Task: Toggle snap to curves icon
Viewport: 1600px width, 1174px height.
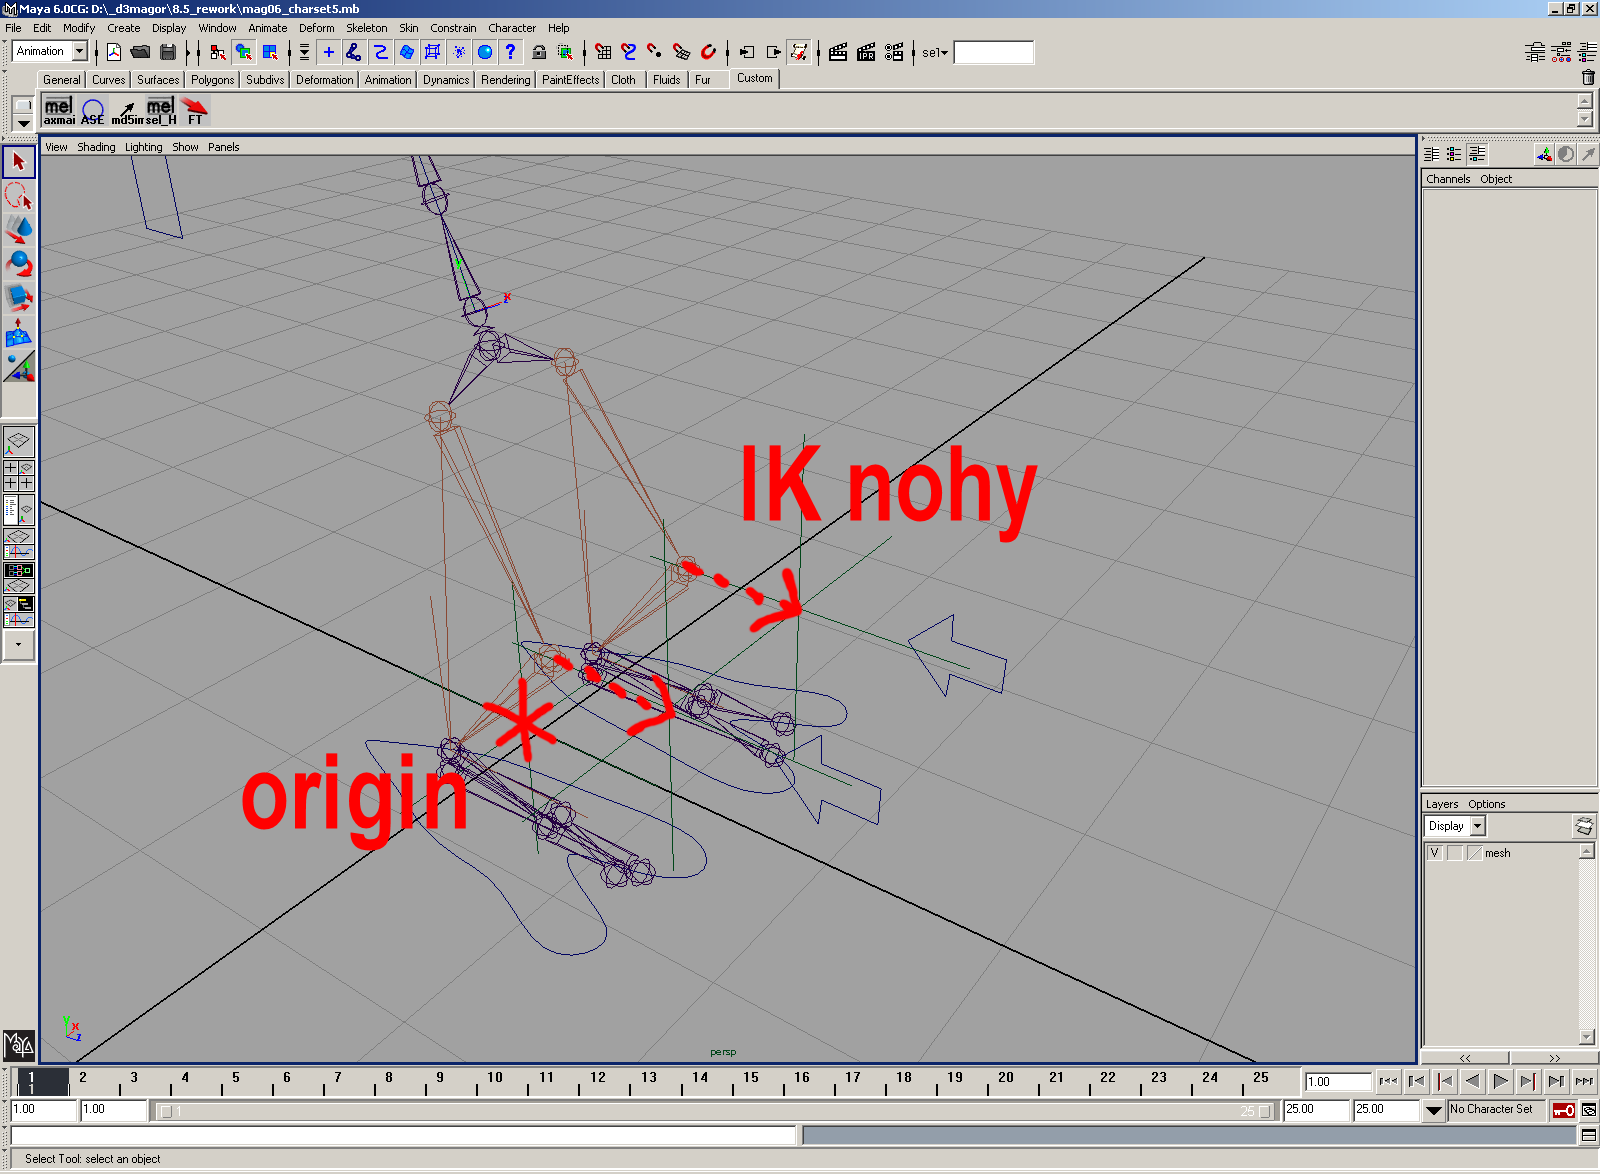Action: (x=629, y=52)
